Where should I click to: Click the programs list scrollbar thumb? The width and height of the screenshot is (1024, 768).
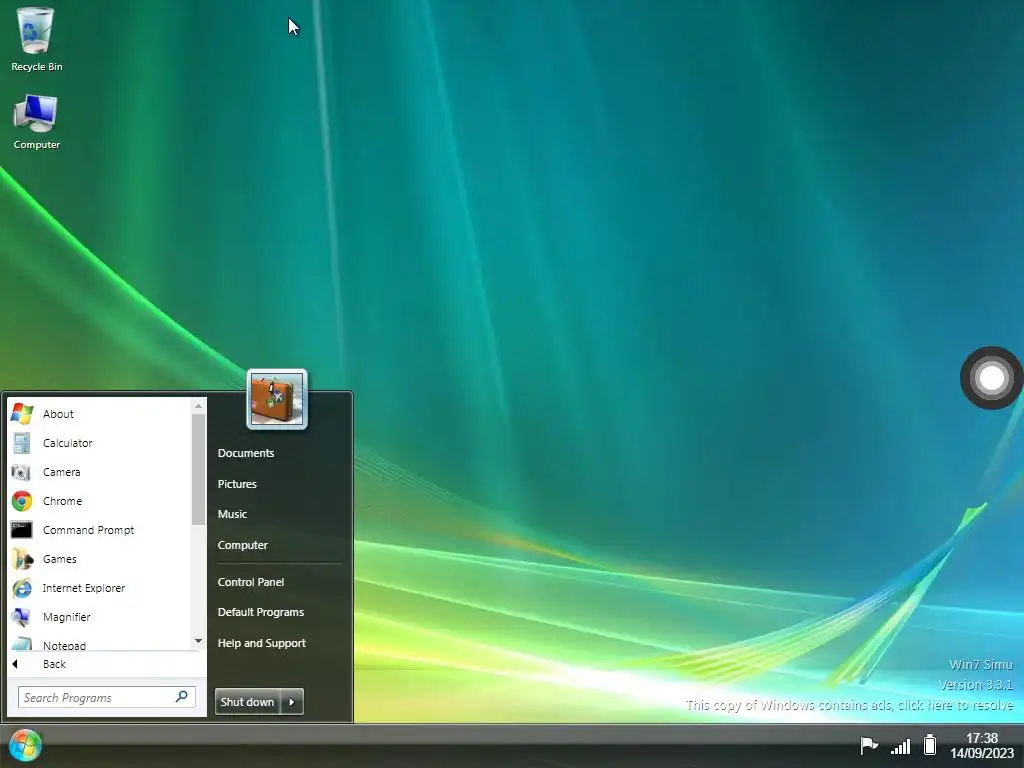pos(199,469)
